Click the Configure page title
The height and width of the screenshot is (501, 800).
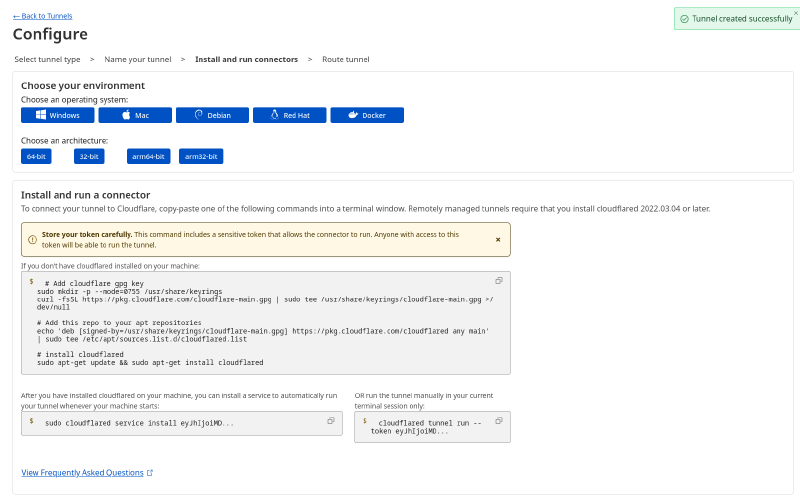tap(50, 34)
